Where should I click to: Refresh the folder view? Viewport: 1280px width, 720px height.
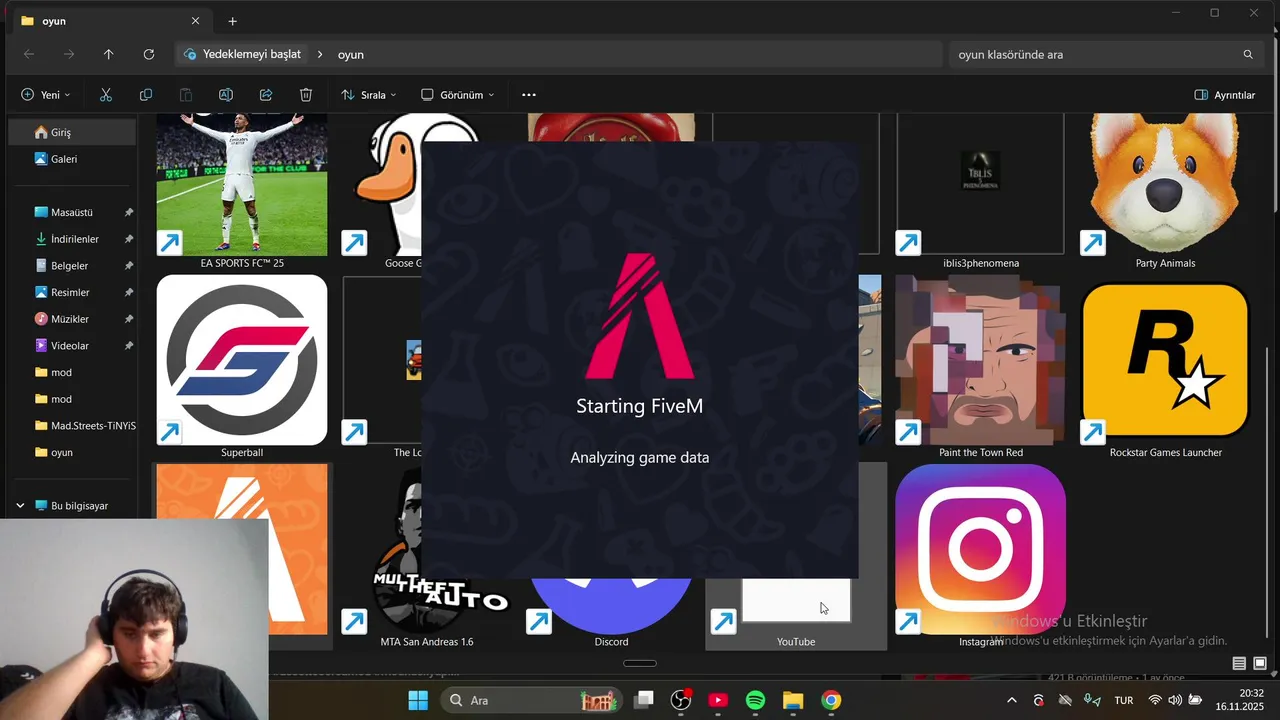coord(149,55)
